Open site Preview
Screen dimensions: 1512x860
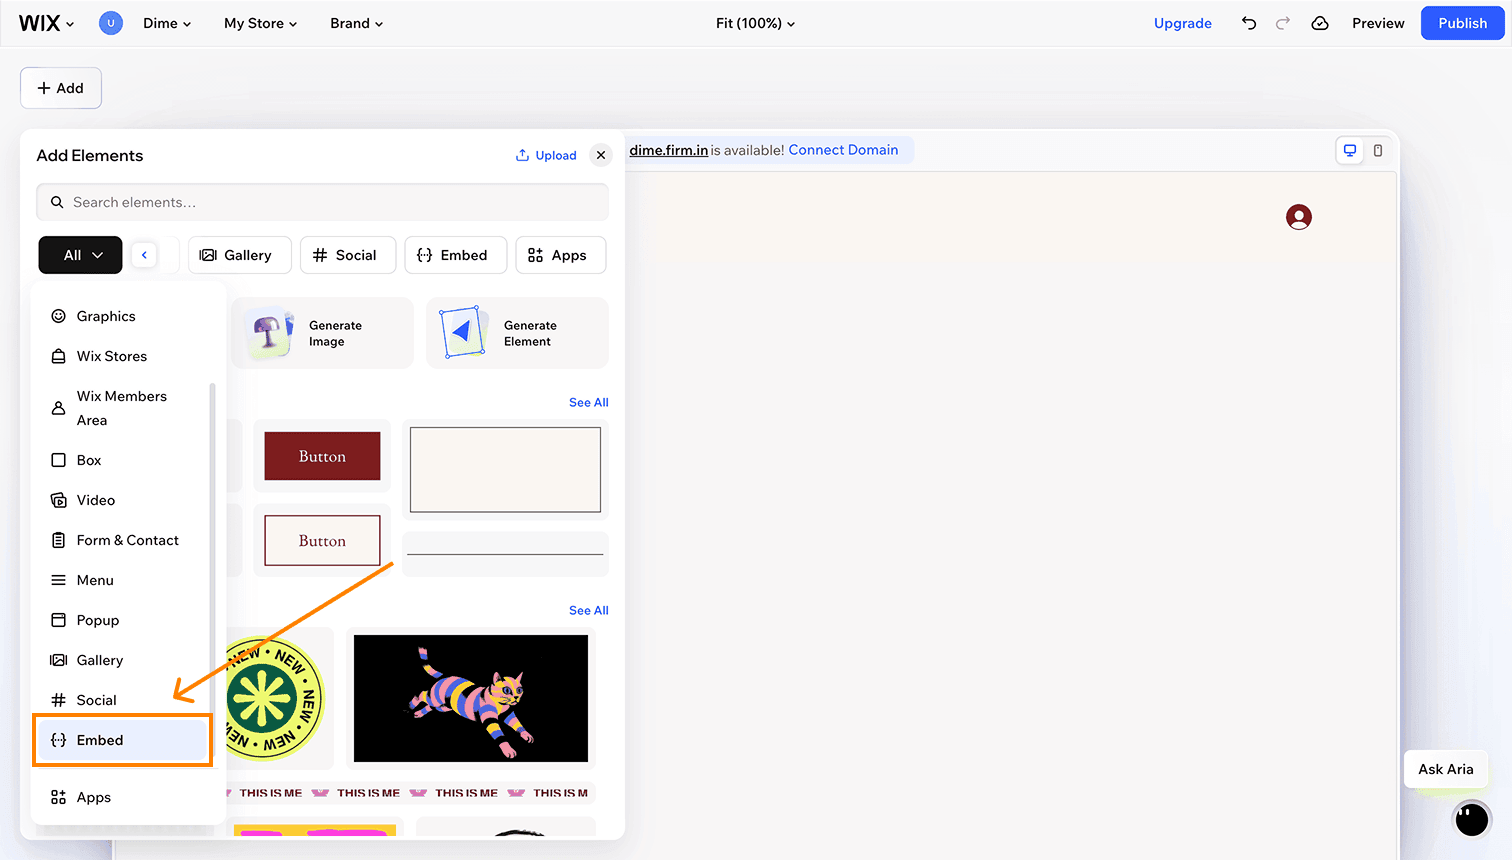pos(1378,23)
